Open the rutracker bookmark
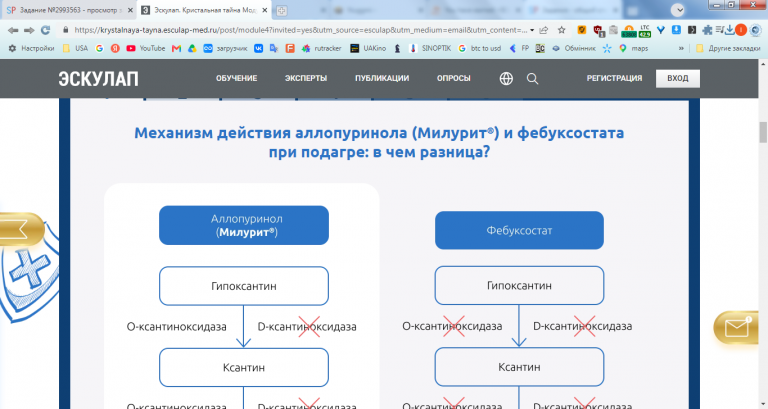This screenshot has width=768, height=409. point(321,48)
